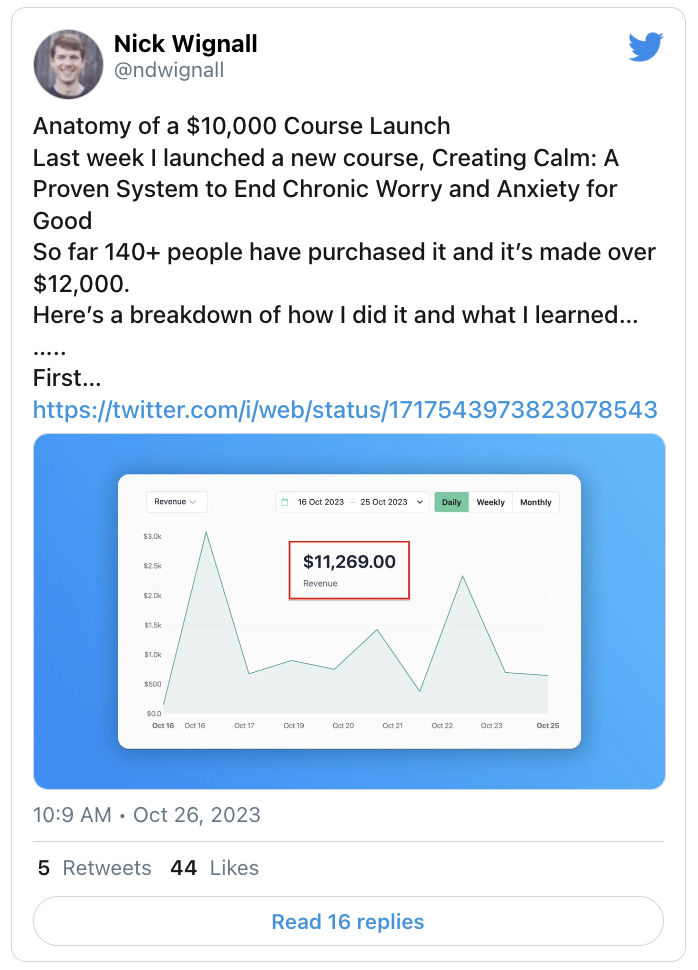698x970 pixels.
Task: Open the embedded revenue chart image
Action: [x=349, y=611]
